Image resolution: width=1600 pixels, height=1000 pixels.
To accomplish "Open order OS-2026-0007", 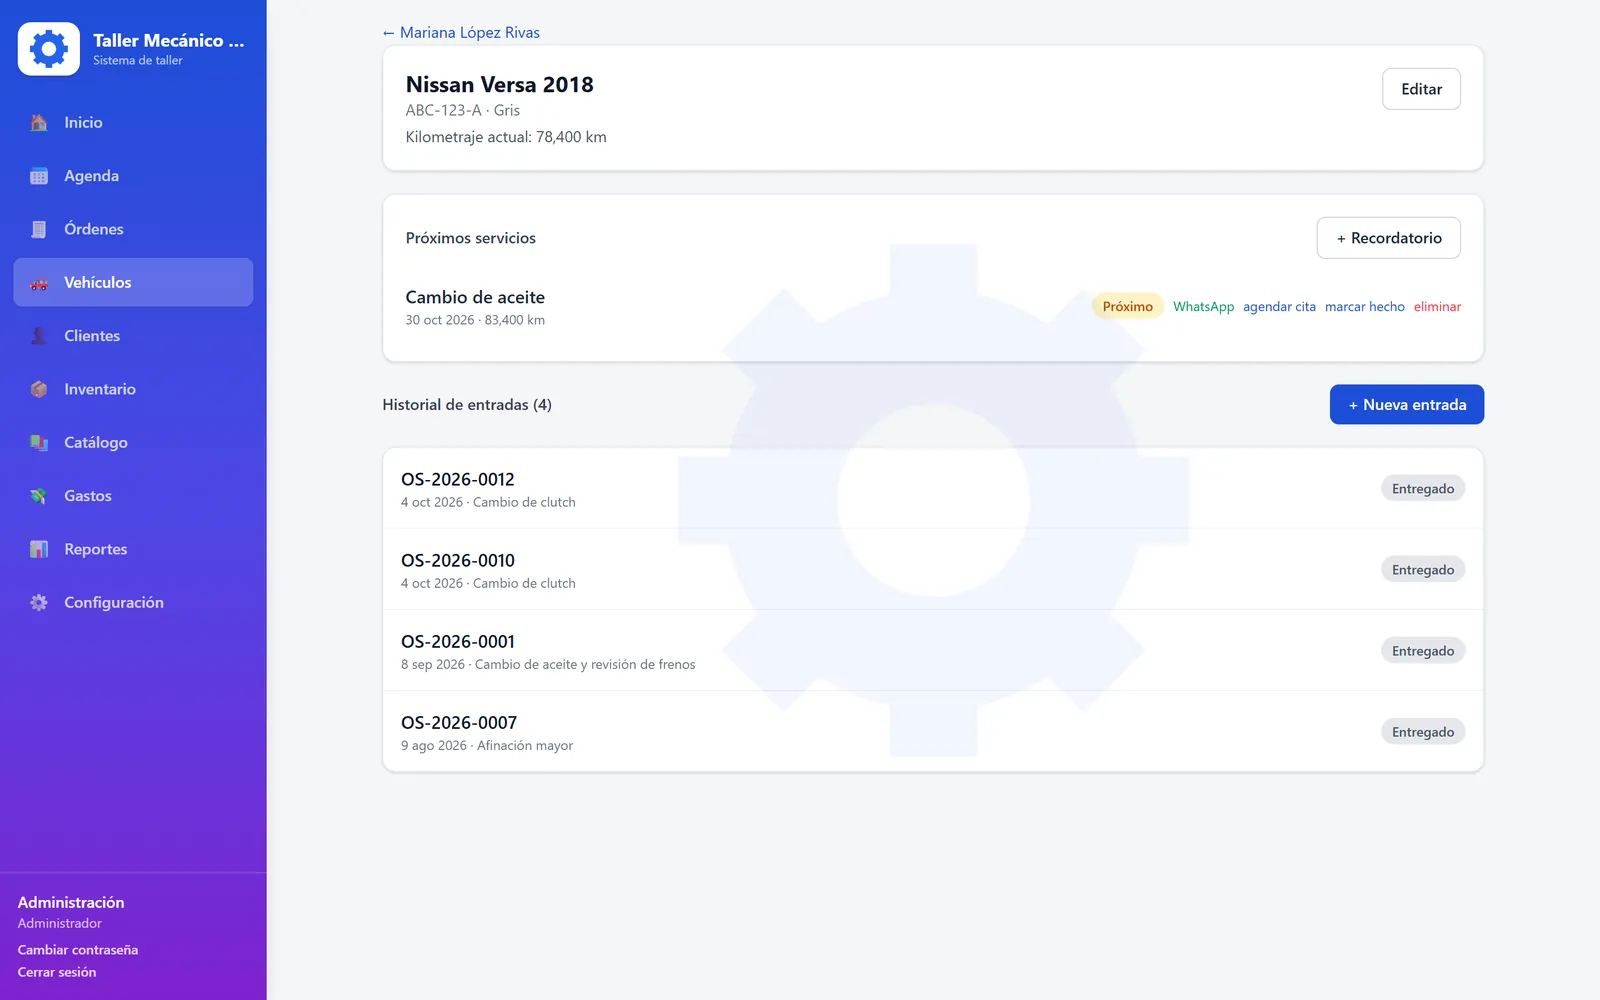I will (933, 732).
